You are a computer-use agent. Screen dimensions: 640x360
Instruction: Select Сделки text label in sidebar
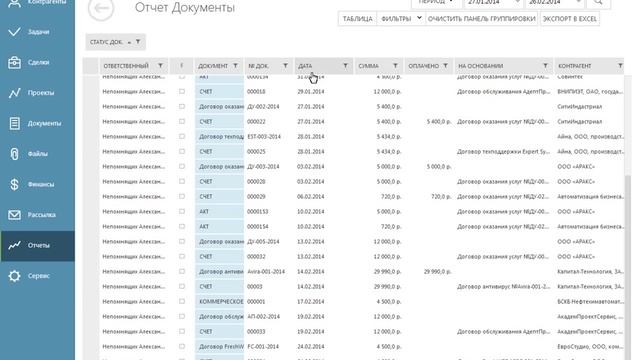[x=39, y=62]
